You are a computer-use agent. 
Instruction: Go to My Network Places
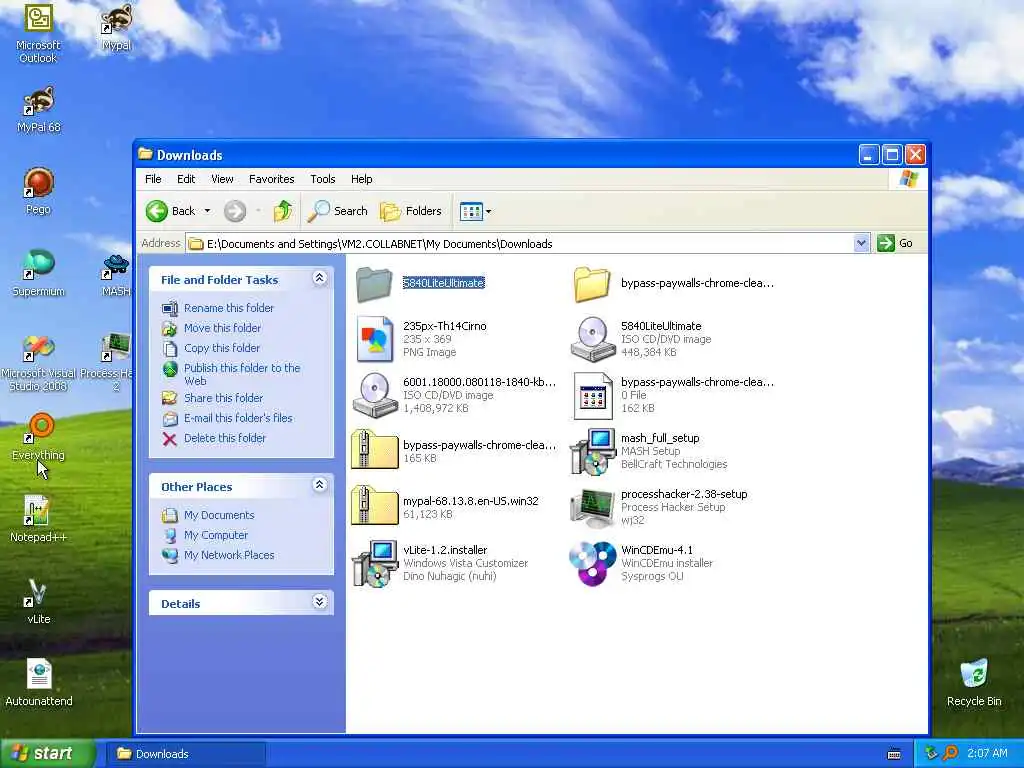coord(229,555)
